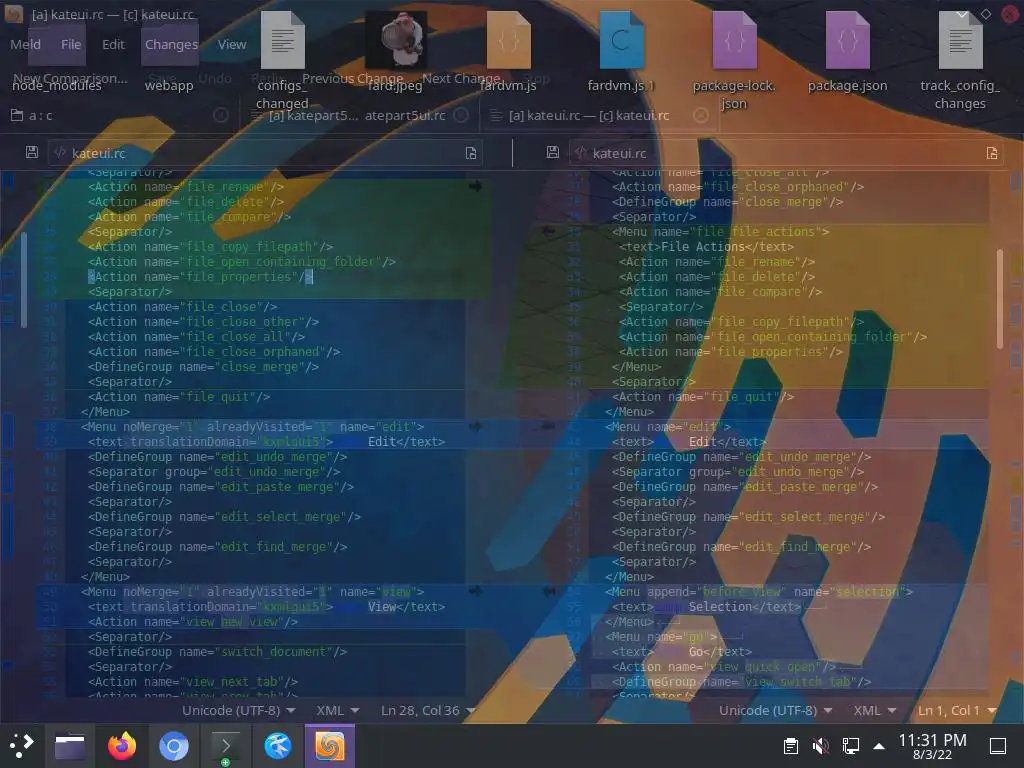
Task: Open the View menu
Action: (x=232, y=44)
